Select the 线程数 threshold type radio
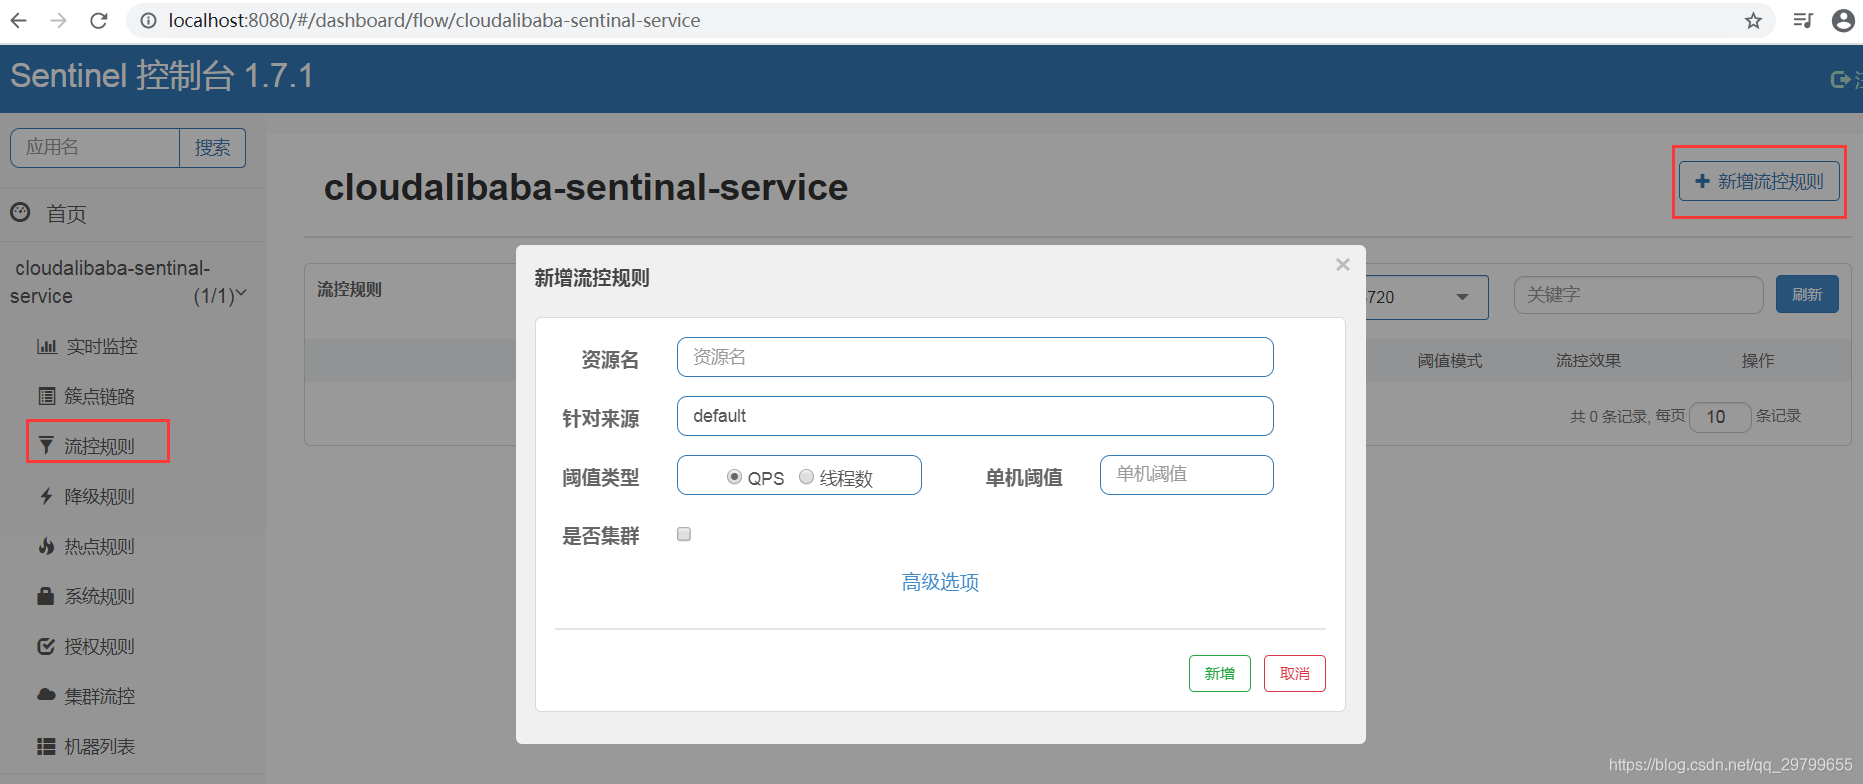 point(806,477)
